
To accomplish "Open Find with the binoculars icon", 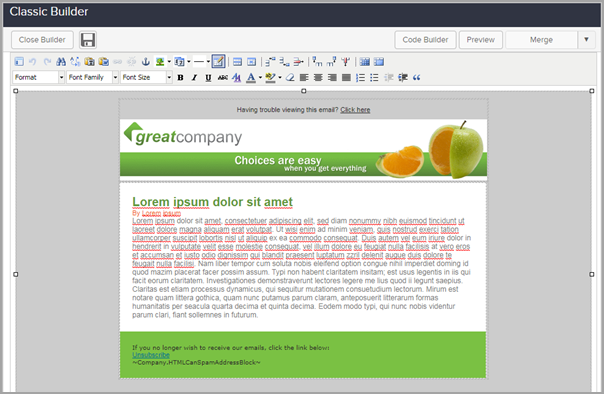I will (x=61, y=62).
